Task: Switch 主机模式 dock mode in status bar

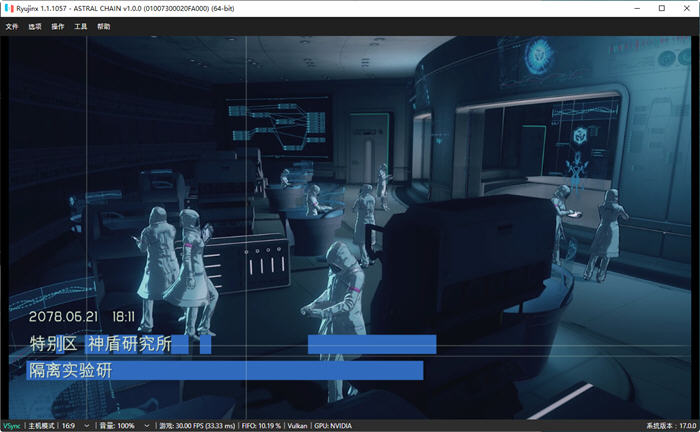Action: (42, 426)
